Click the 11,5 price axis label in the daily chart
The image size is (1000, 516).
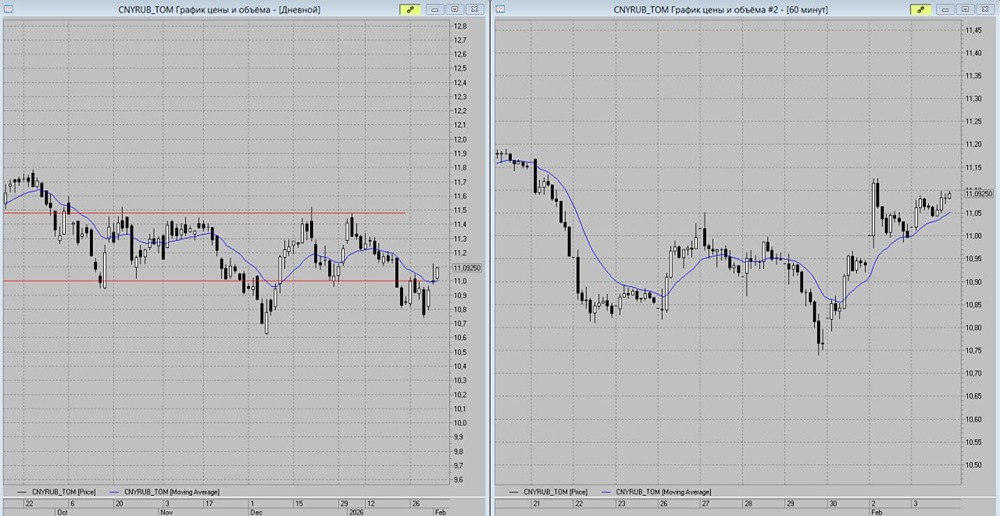click(460, 210)
